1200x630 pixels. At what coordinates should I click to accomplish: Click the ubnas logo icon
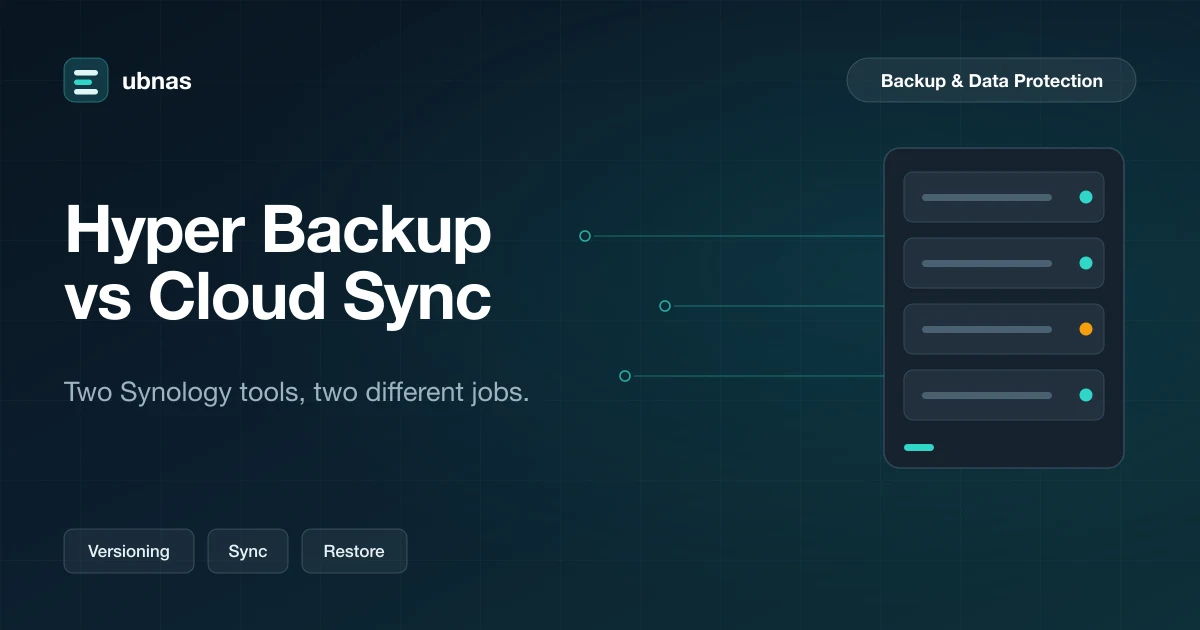(86, 80)
